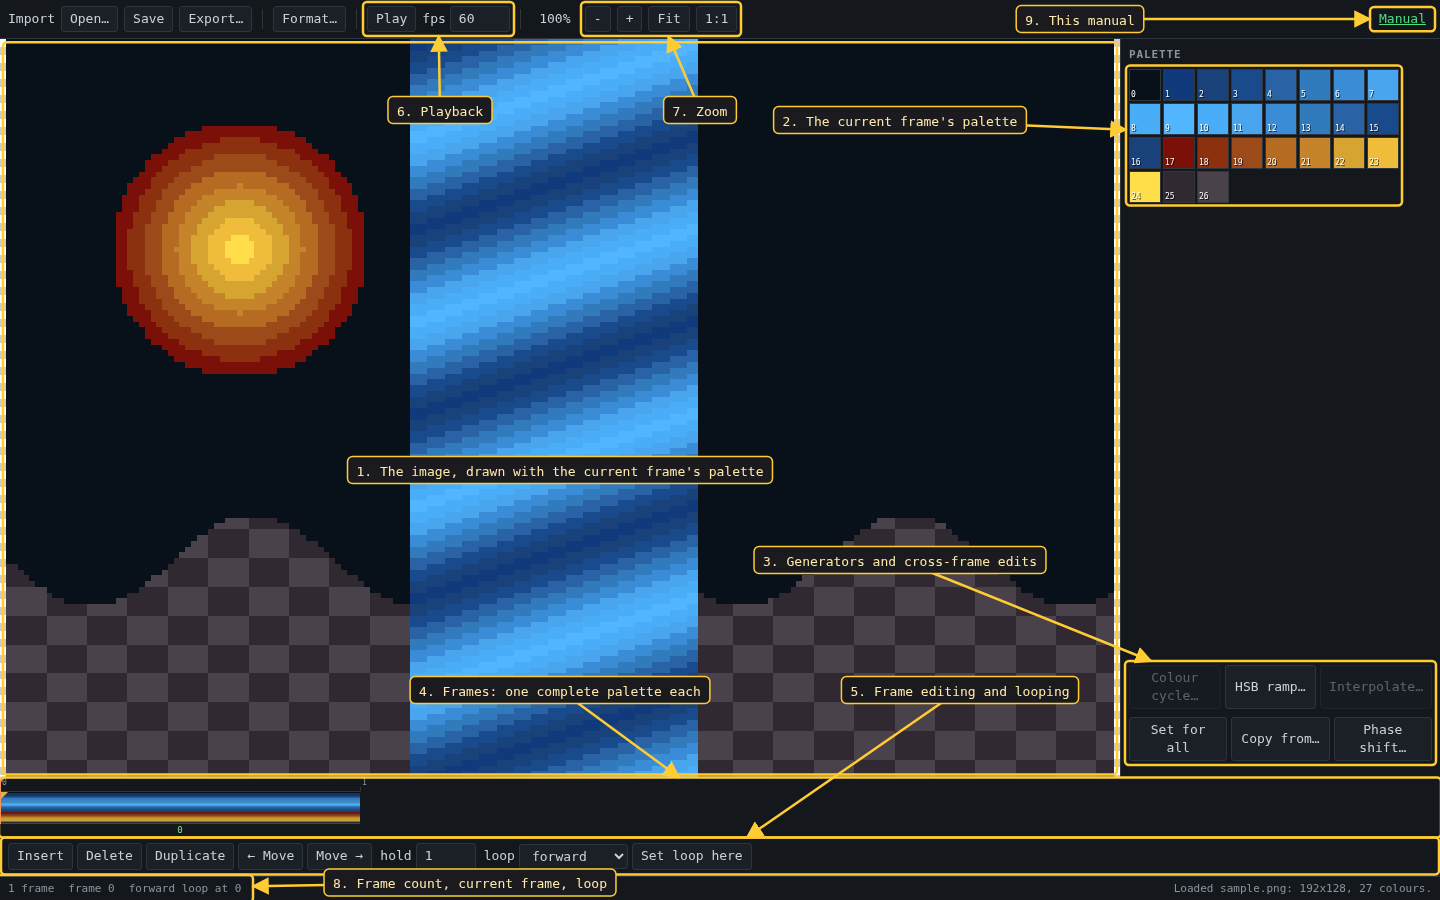The width and height of the screenshot is (1440, 900).
Task: Open the Copy from… dialog
Action: (x=1280, y=739)
